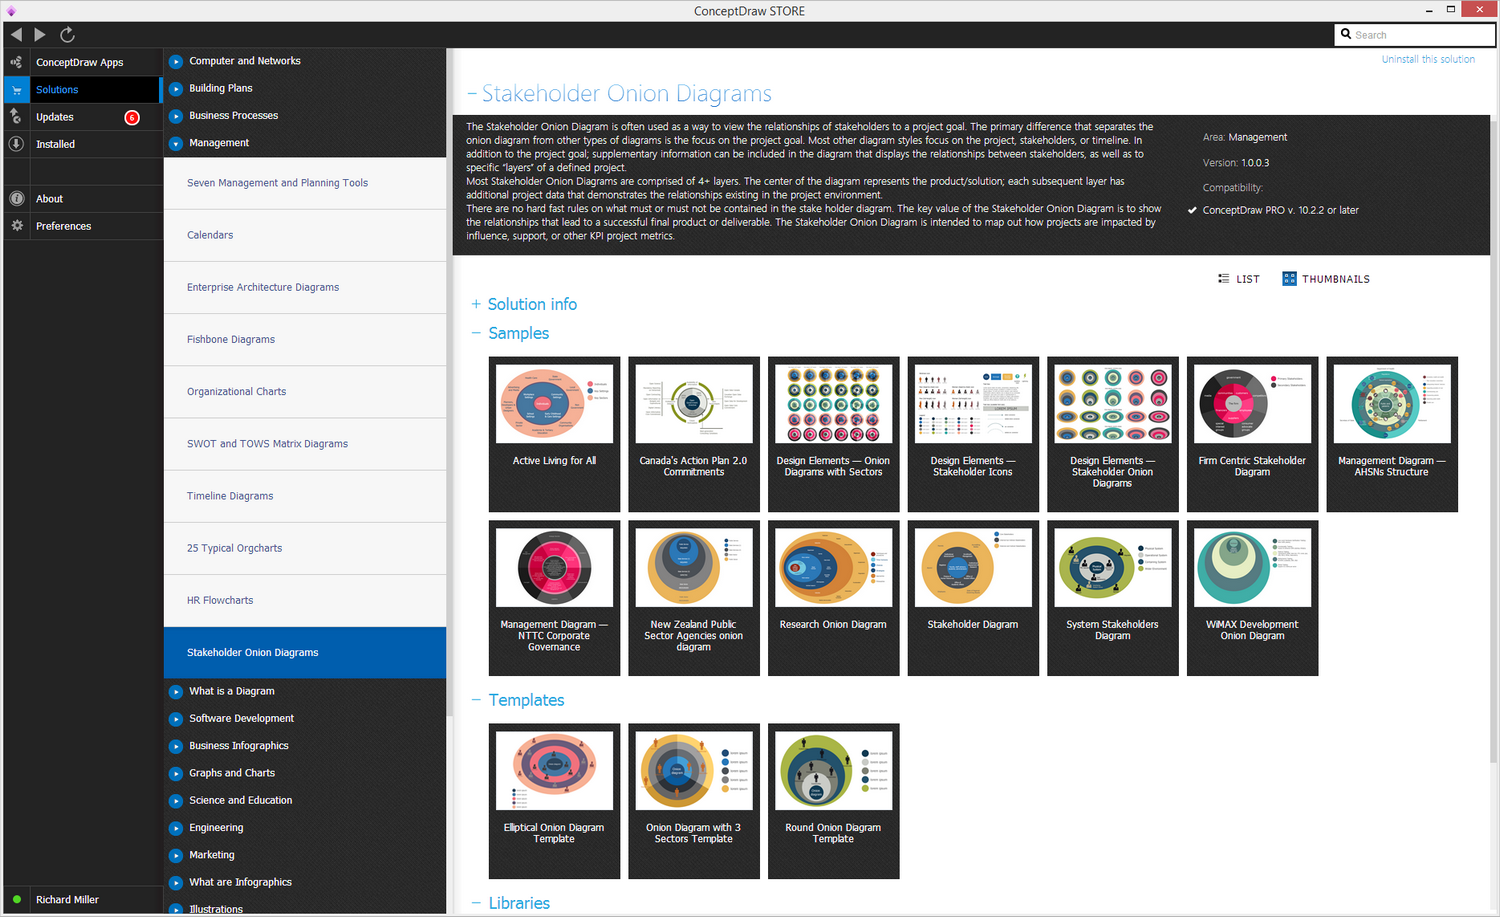
Task: Click the red updates count badge
Action: (132, 118)
